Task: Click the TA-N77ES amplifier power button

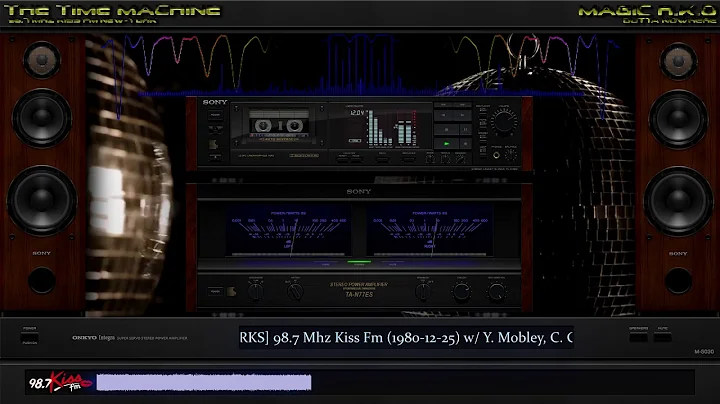Action: point(215,291)
